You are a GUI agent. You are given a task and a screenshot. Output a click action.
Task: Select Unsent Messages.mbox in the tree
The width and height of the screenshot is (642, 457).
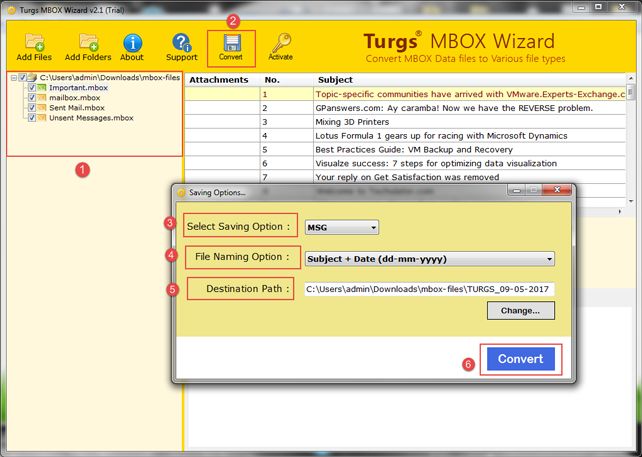tap(91, 118)
